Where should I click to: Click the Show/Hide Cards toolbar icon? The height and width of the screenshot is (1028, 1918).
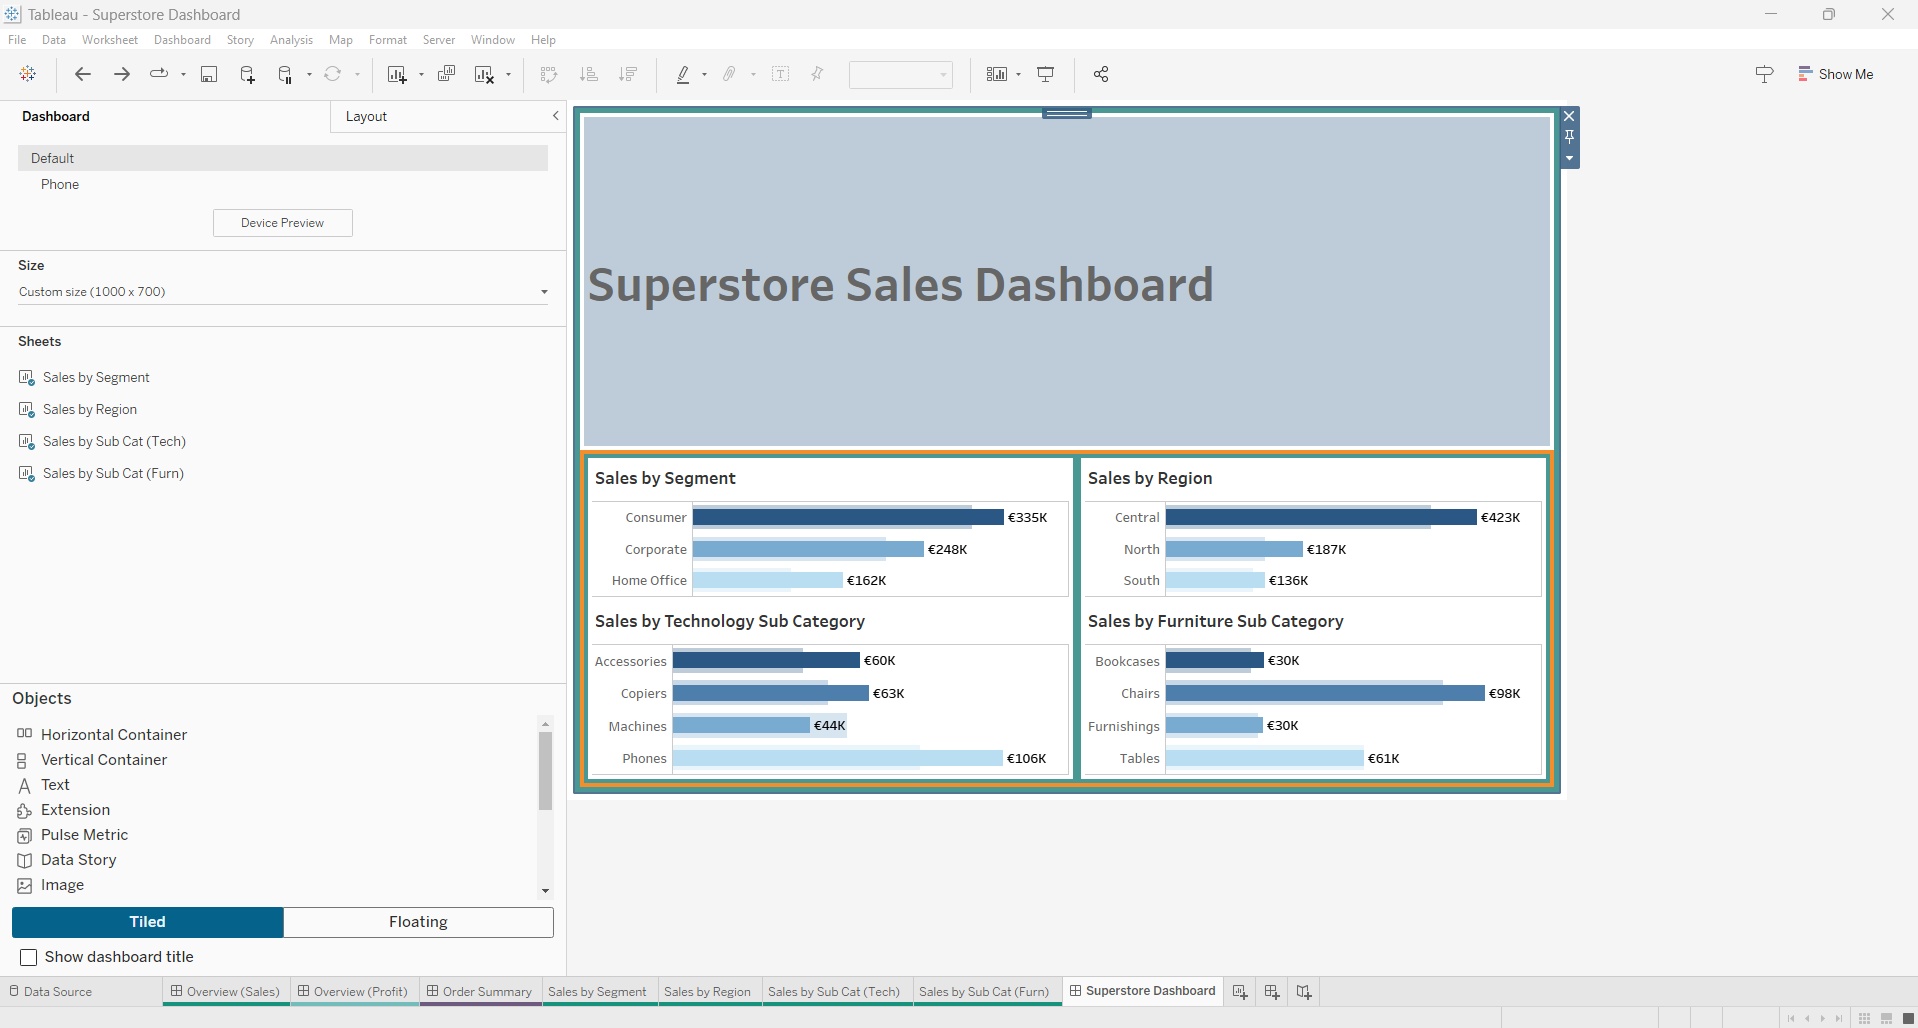click(996, 74)
